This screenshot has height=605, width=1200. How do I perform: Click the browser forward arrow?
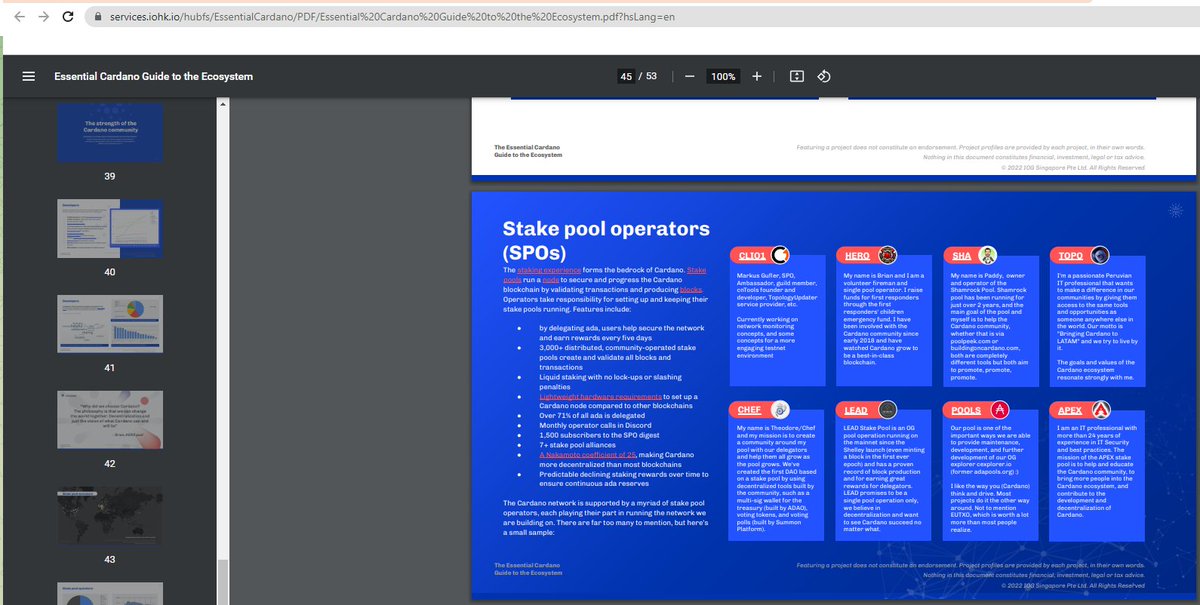click(x=42, y=17)
